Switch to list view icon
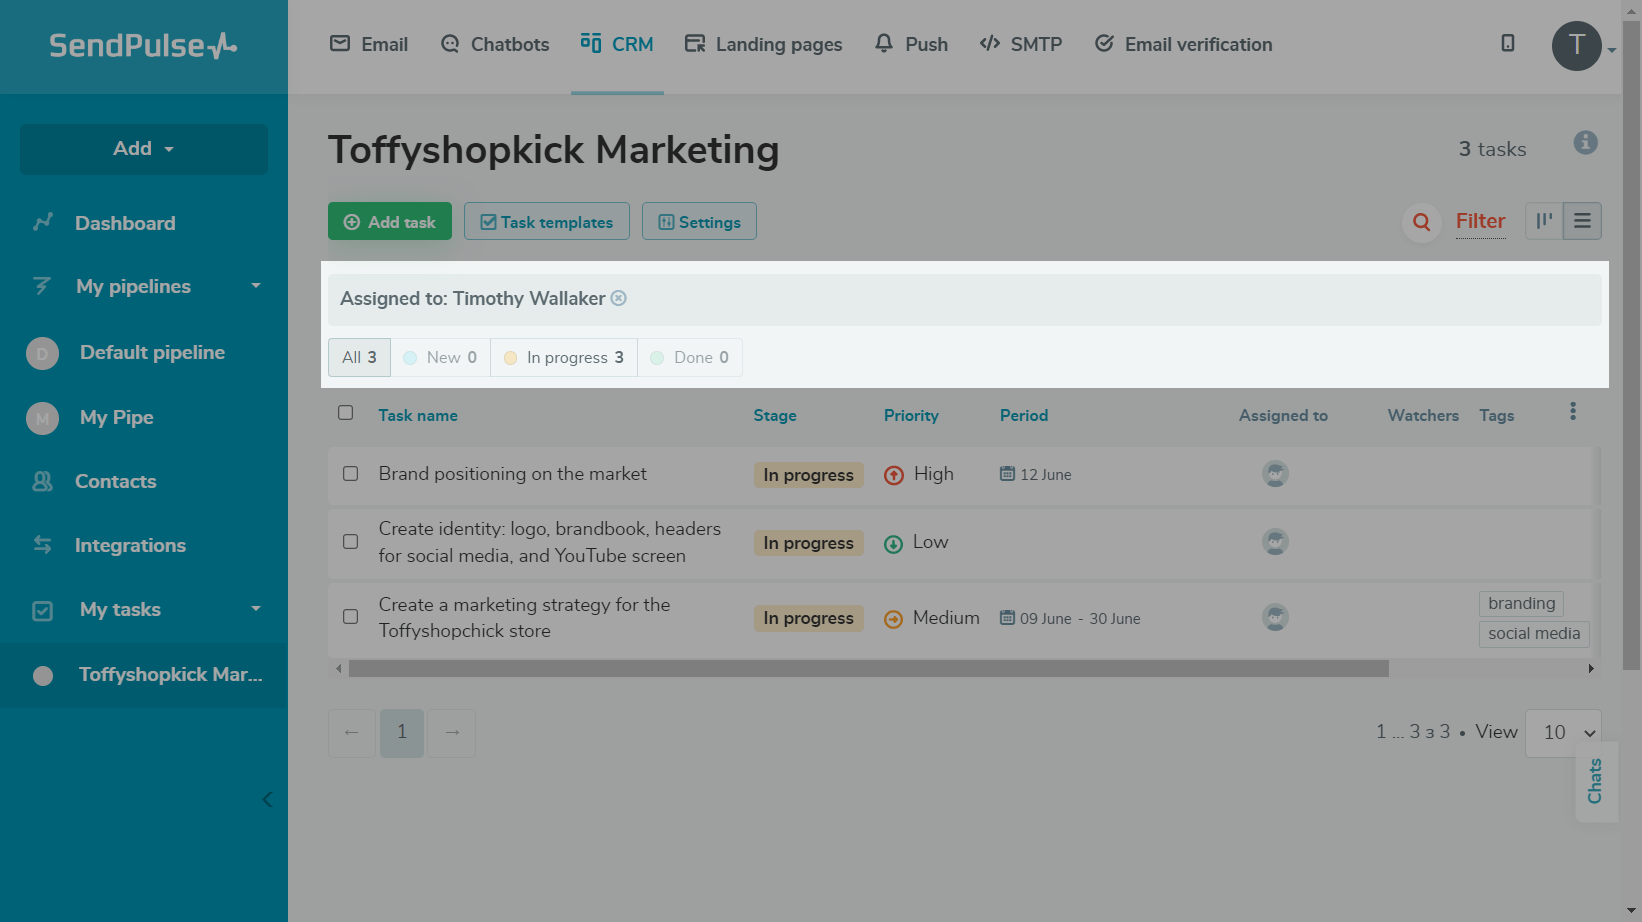This screenshot has width=1642, height=922. click(x=1582, y=221)
